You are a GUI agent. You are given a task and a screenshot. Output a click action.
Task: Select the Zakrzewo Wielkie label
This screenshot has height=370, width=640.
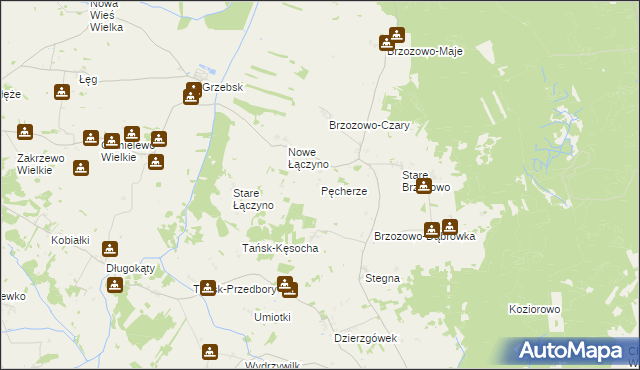tap(40, 164)
